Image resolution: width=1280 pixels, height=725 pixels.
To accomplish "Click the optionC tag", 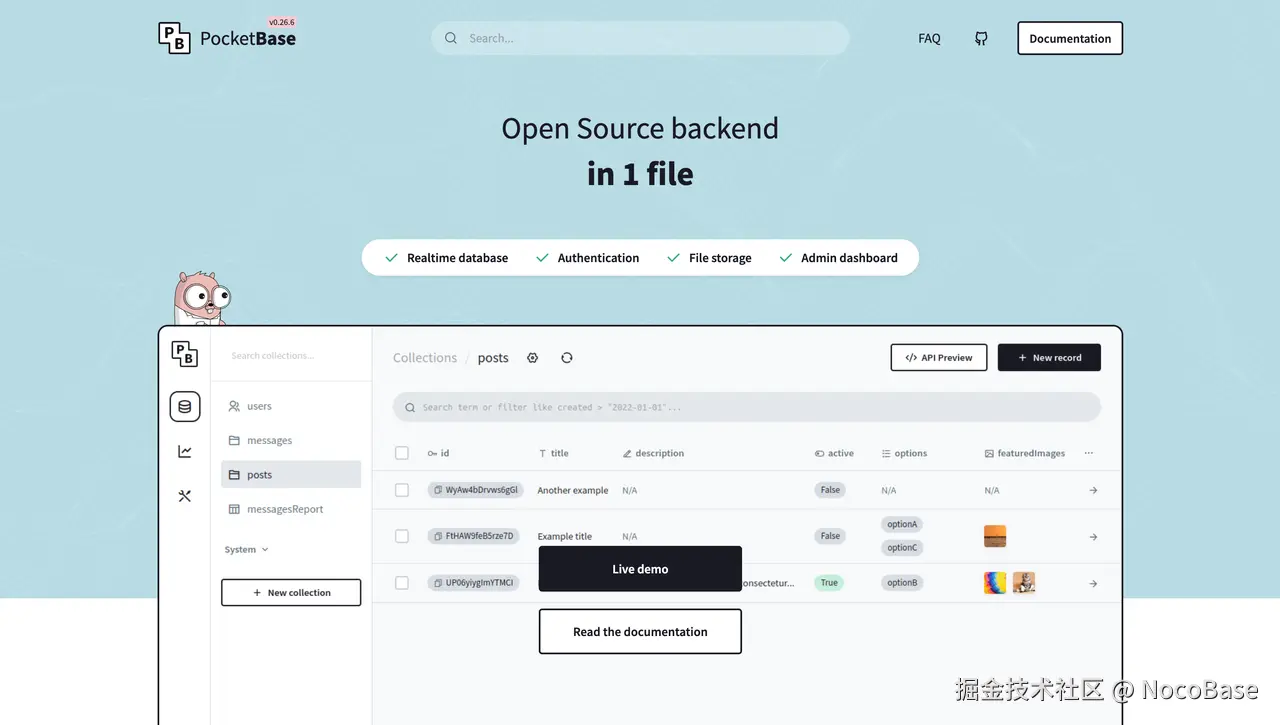I will [902, 548].
